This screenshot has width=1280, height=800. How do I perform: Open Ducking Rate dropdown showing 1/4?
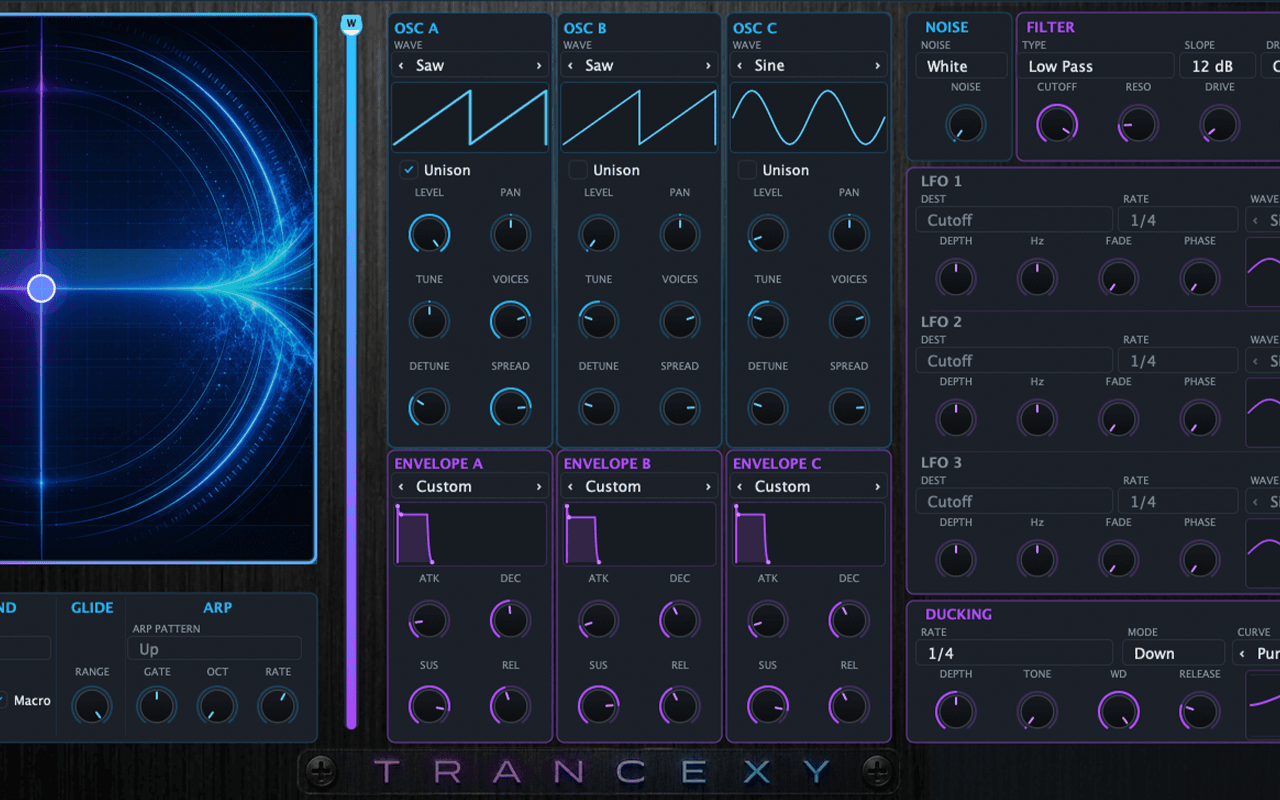[x=1014, y=653]
